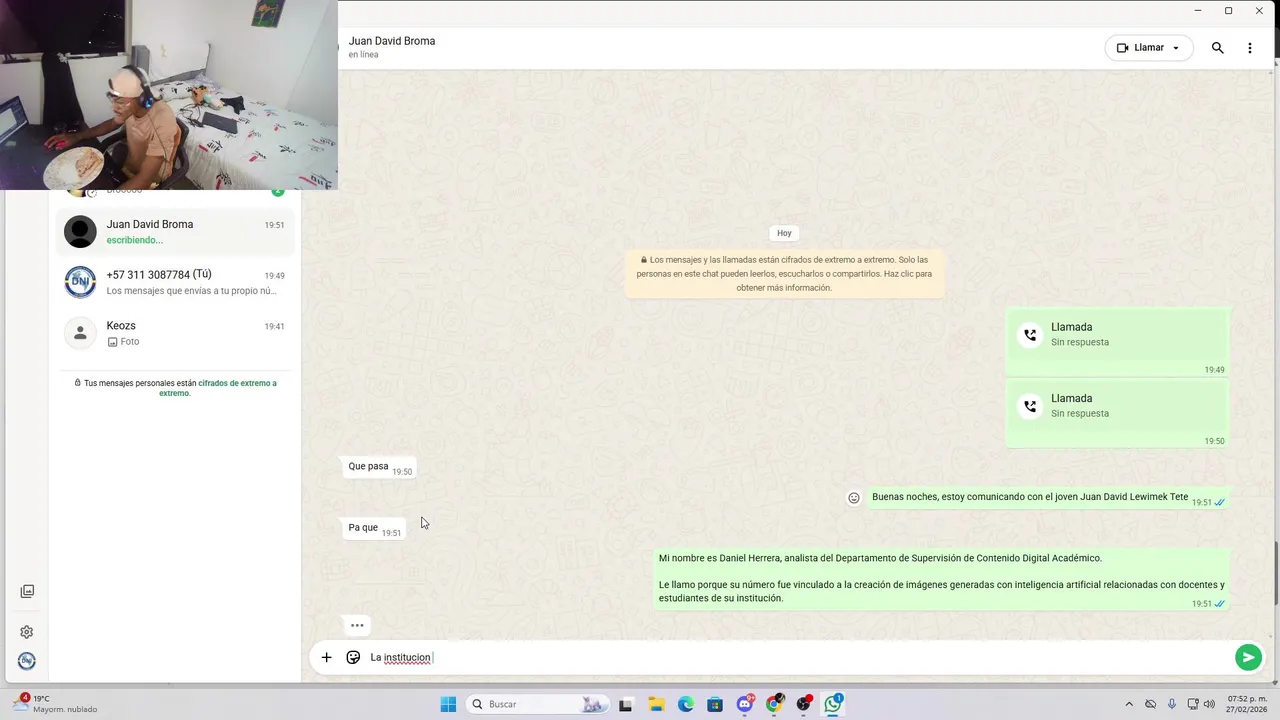Send the typed message
The image size is (1280, 720).
(1247, 657)
